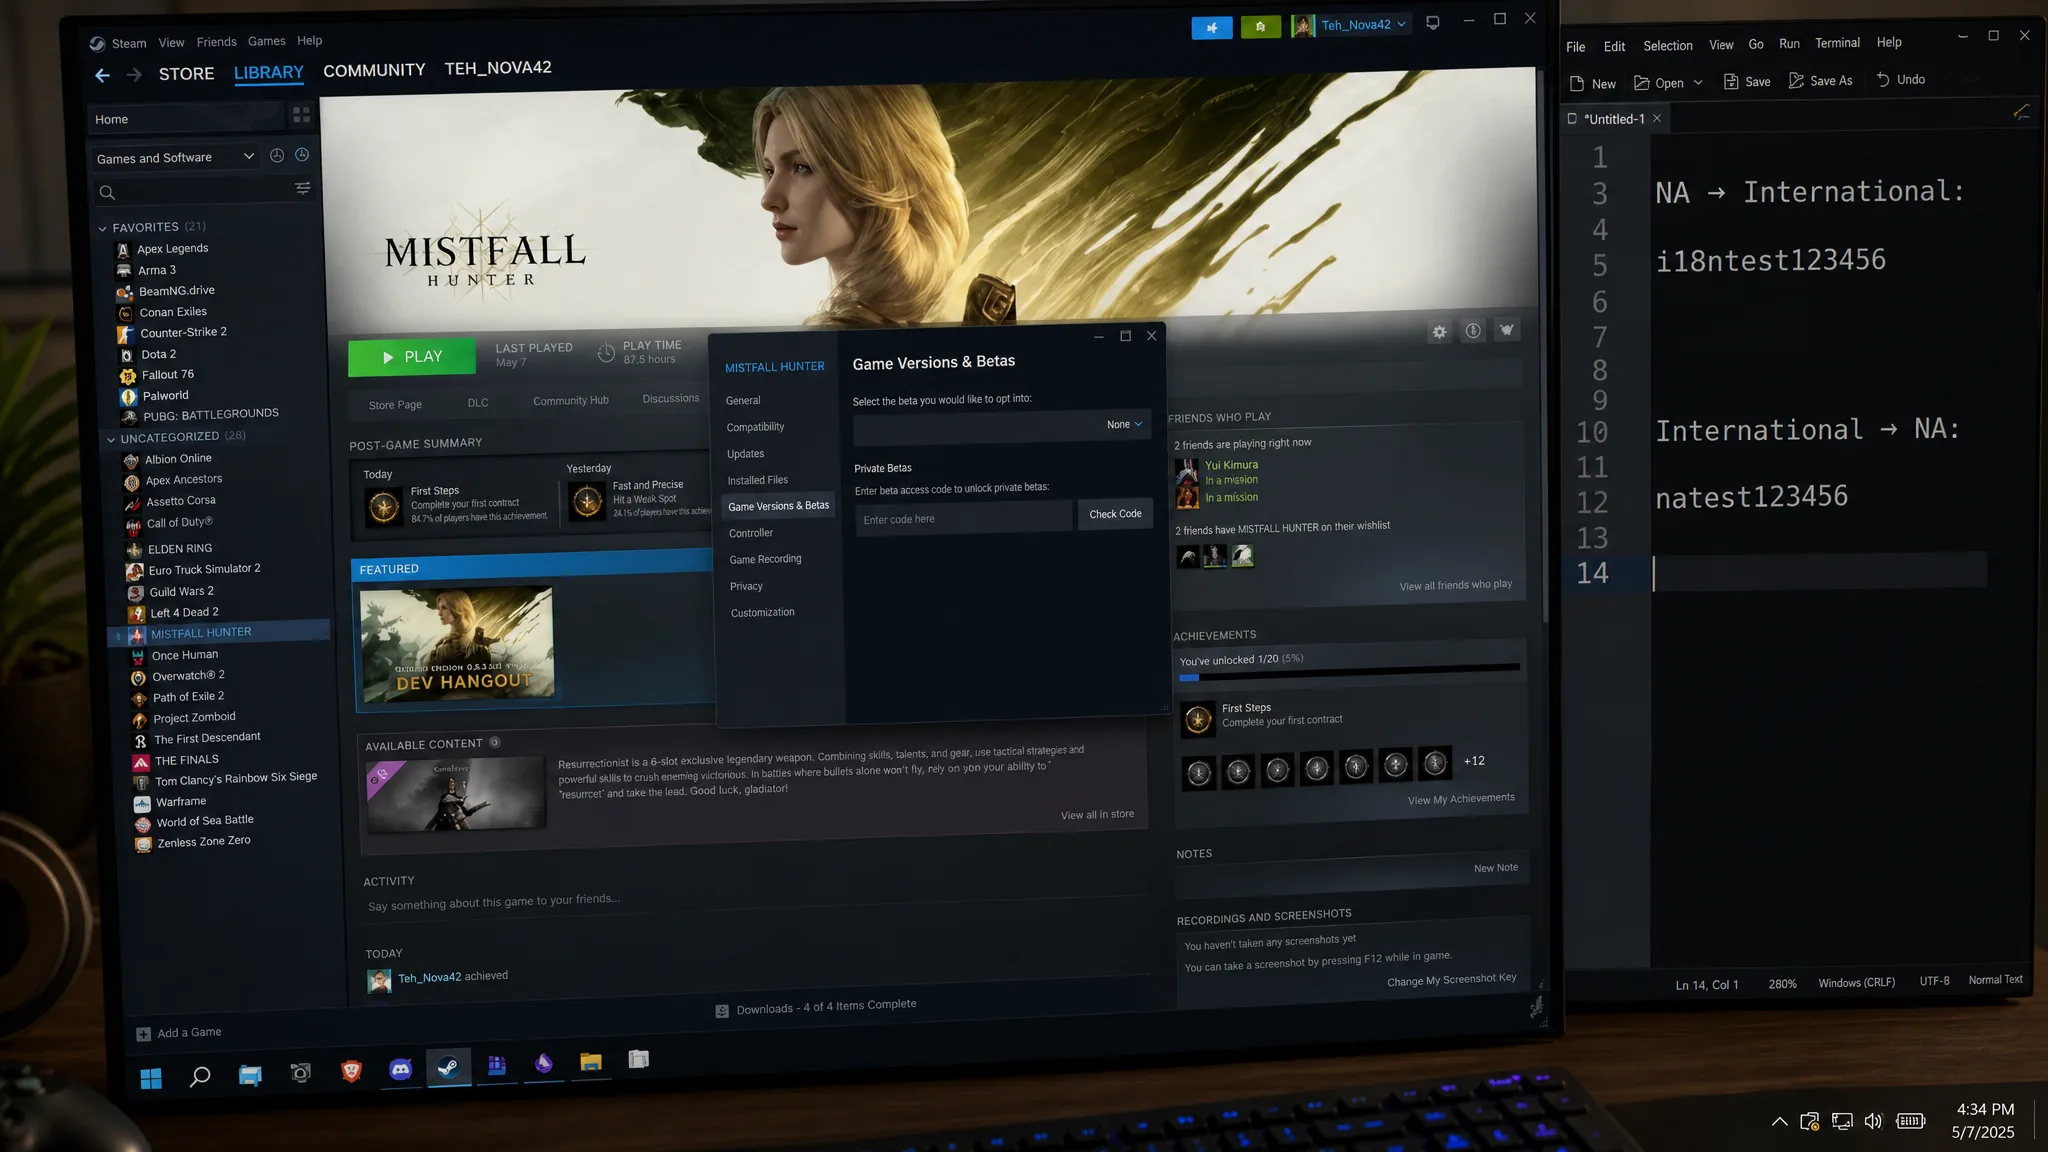The image size is (2048, 1152).
Task: Show hidden system tray icons chevron
Action: (1780, 1122)
